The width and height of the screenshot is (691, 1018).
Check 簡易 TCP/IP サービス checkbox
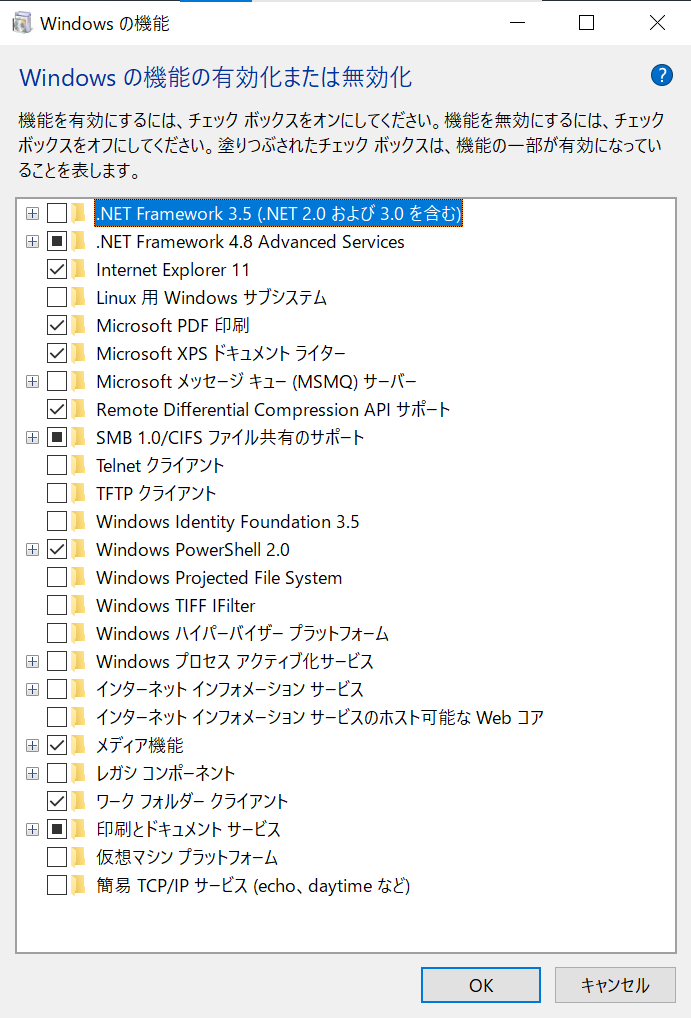(x=57, y=885)
